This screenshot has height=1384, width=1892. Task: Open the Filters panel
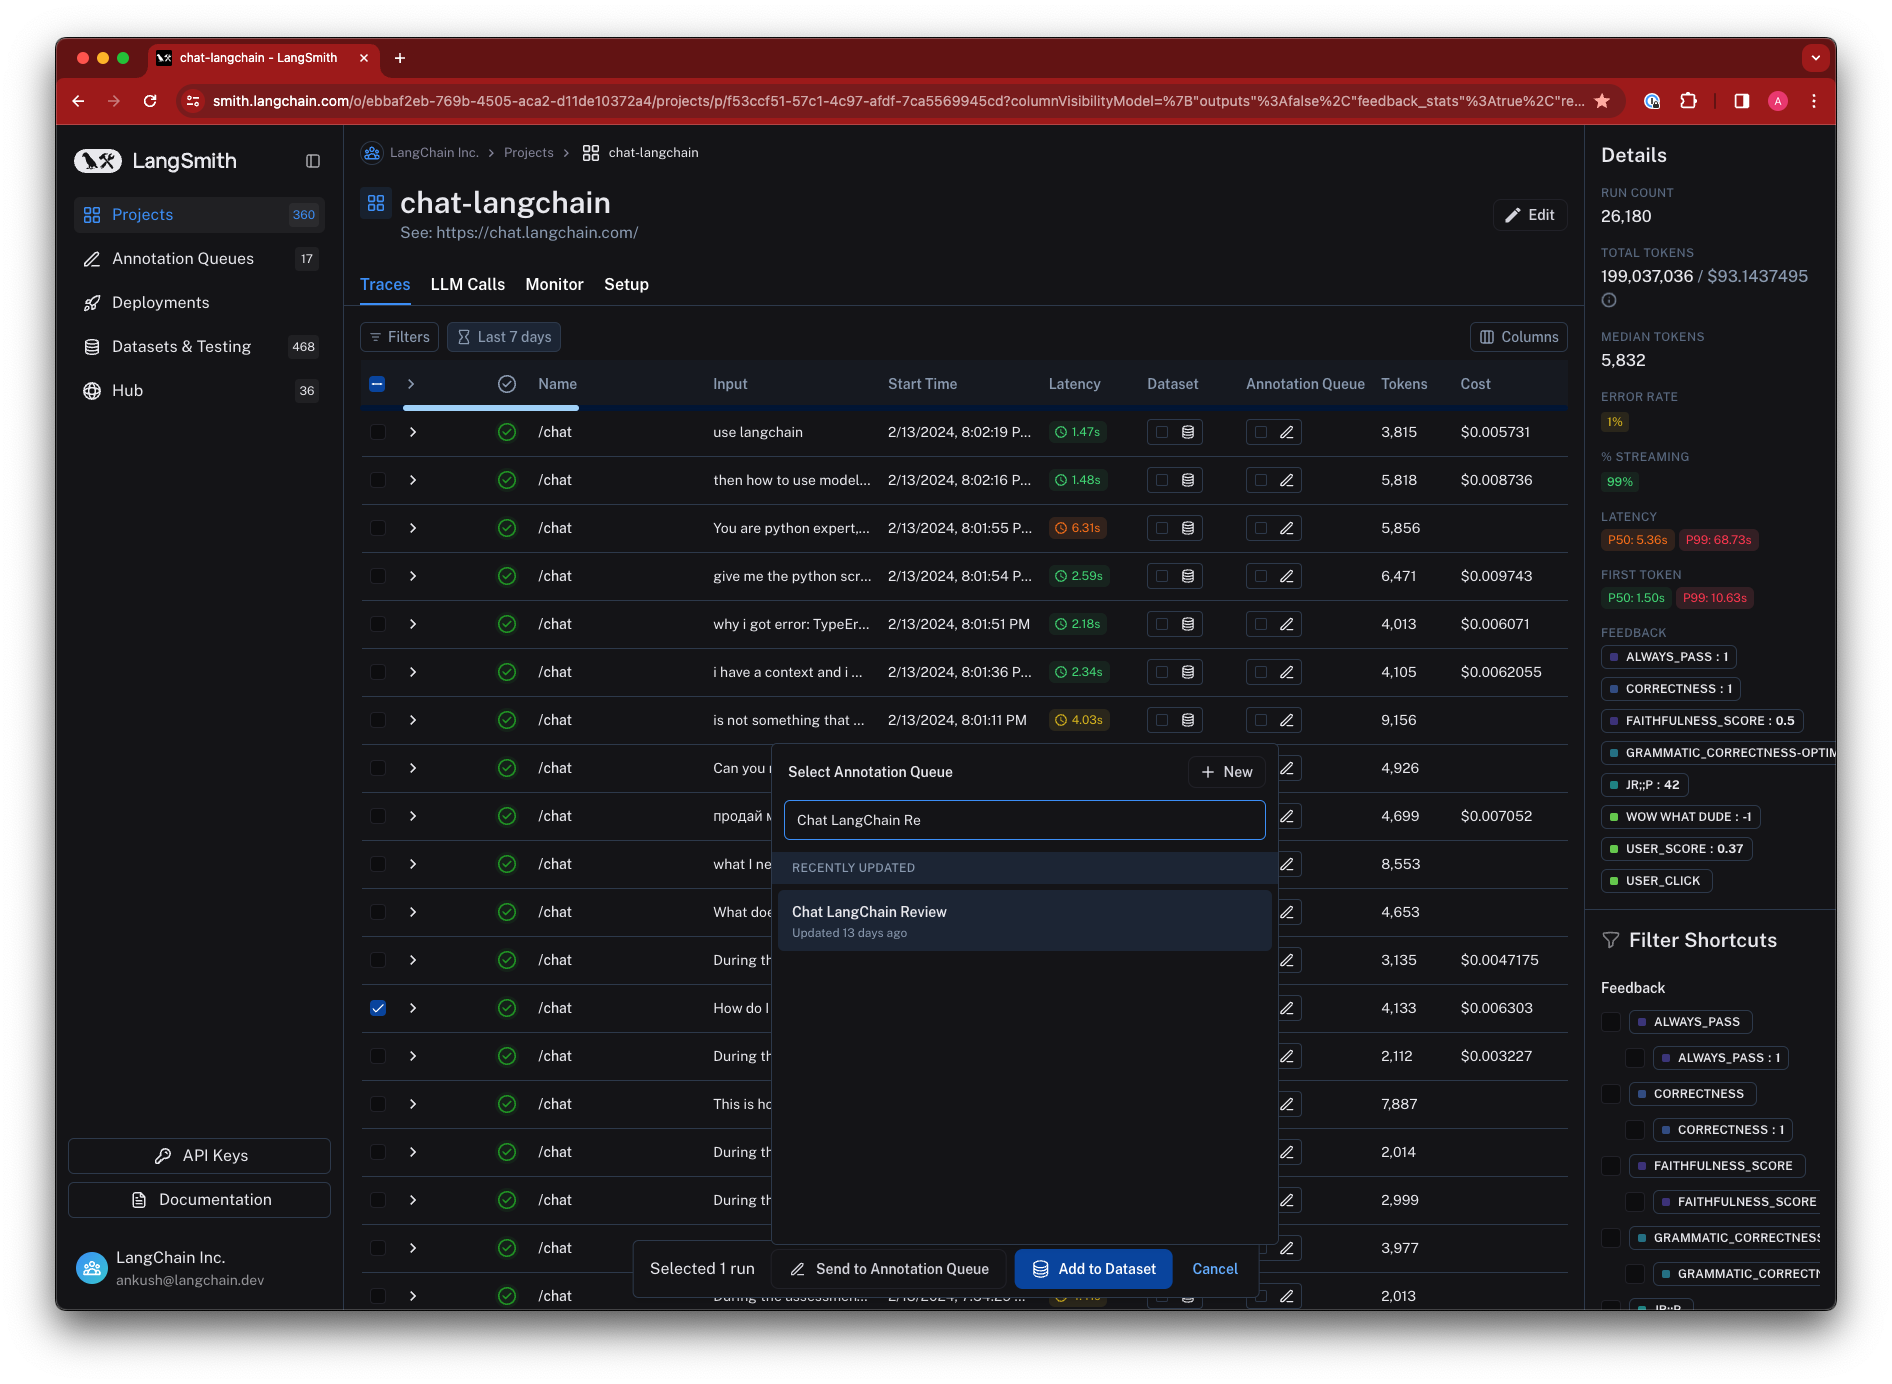[399, 337]
